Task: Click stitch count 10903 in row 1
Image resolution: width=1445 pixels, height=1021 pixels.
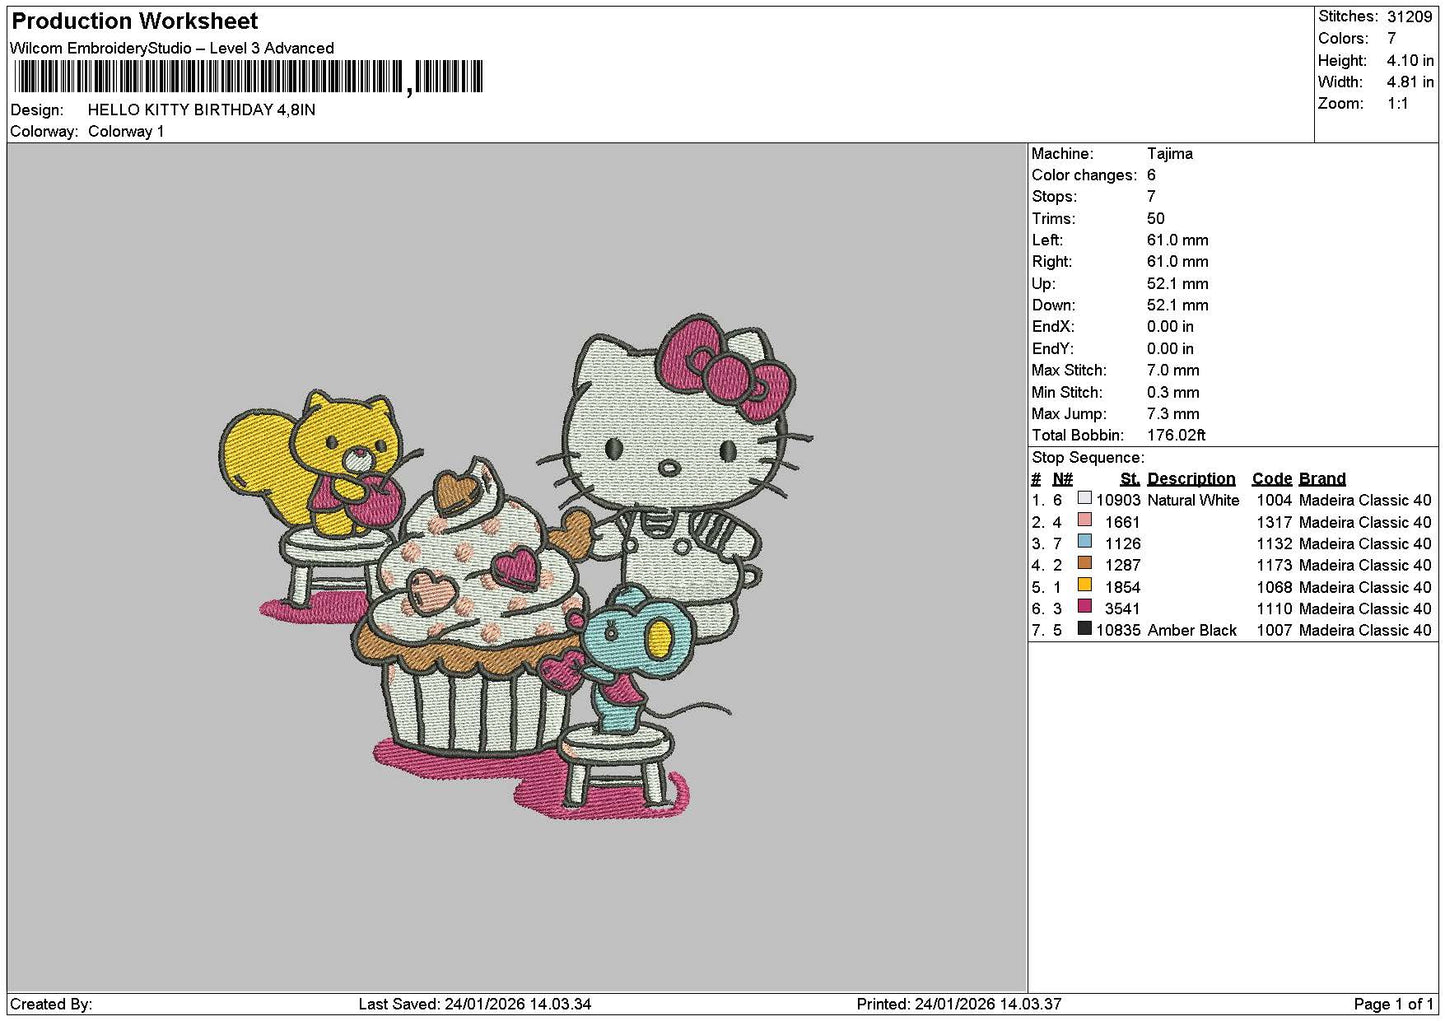Action: tap(1118, 500)
